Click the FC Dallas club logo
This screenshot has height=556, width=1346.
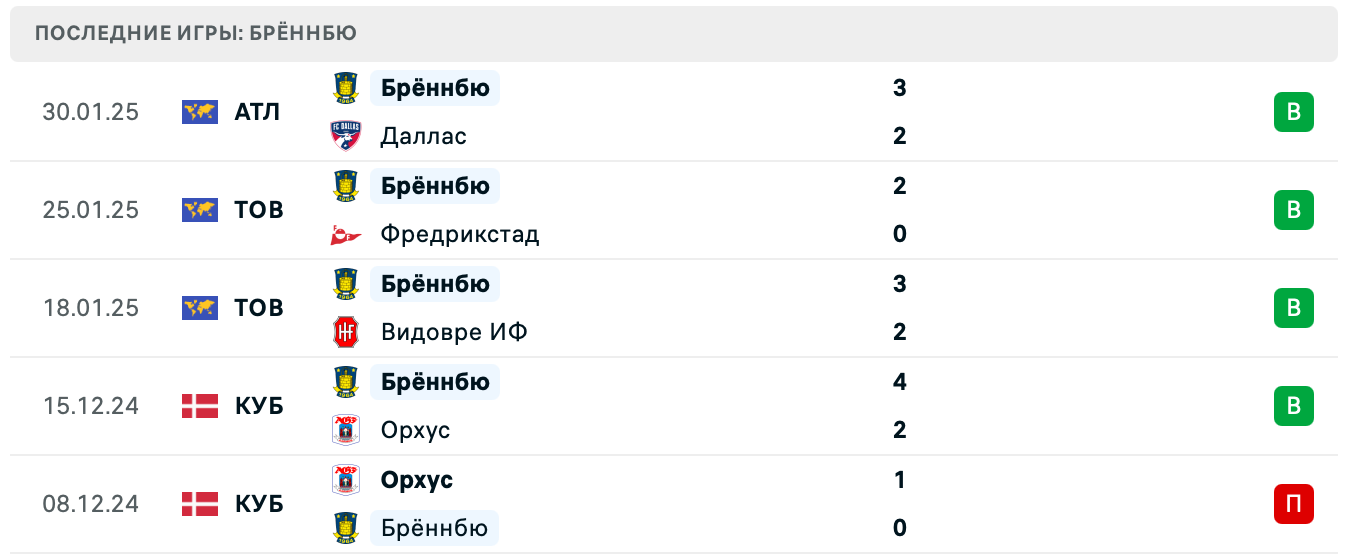345,136
